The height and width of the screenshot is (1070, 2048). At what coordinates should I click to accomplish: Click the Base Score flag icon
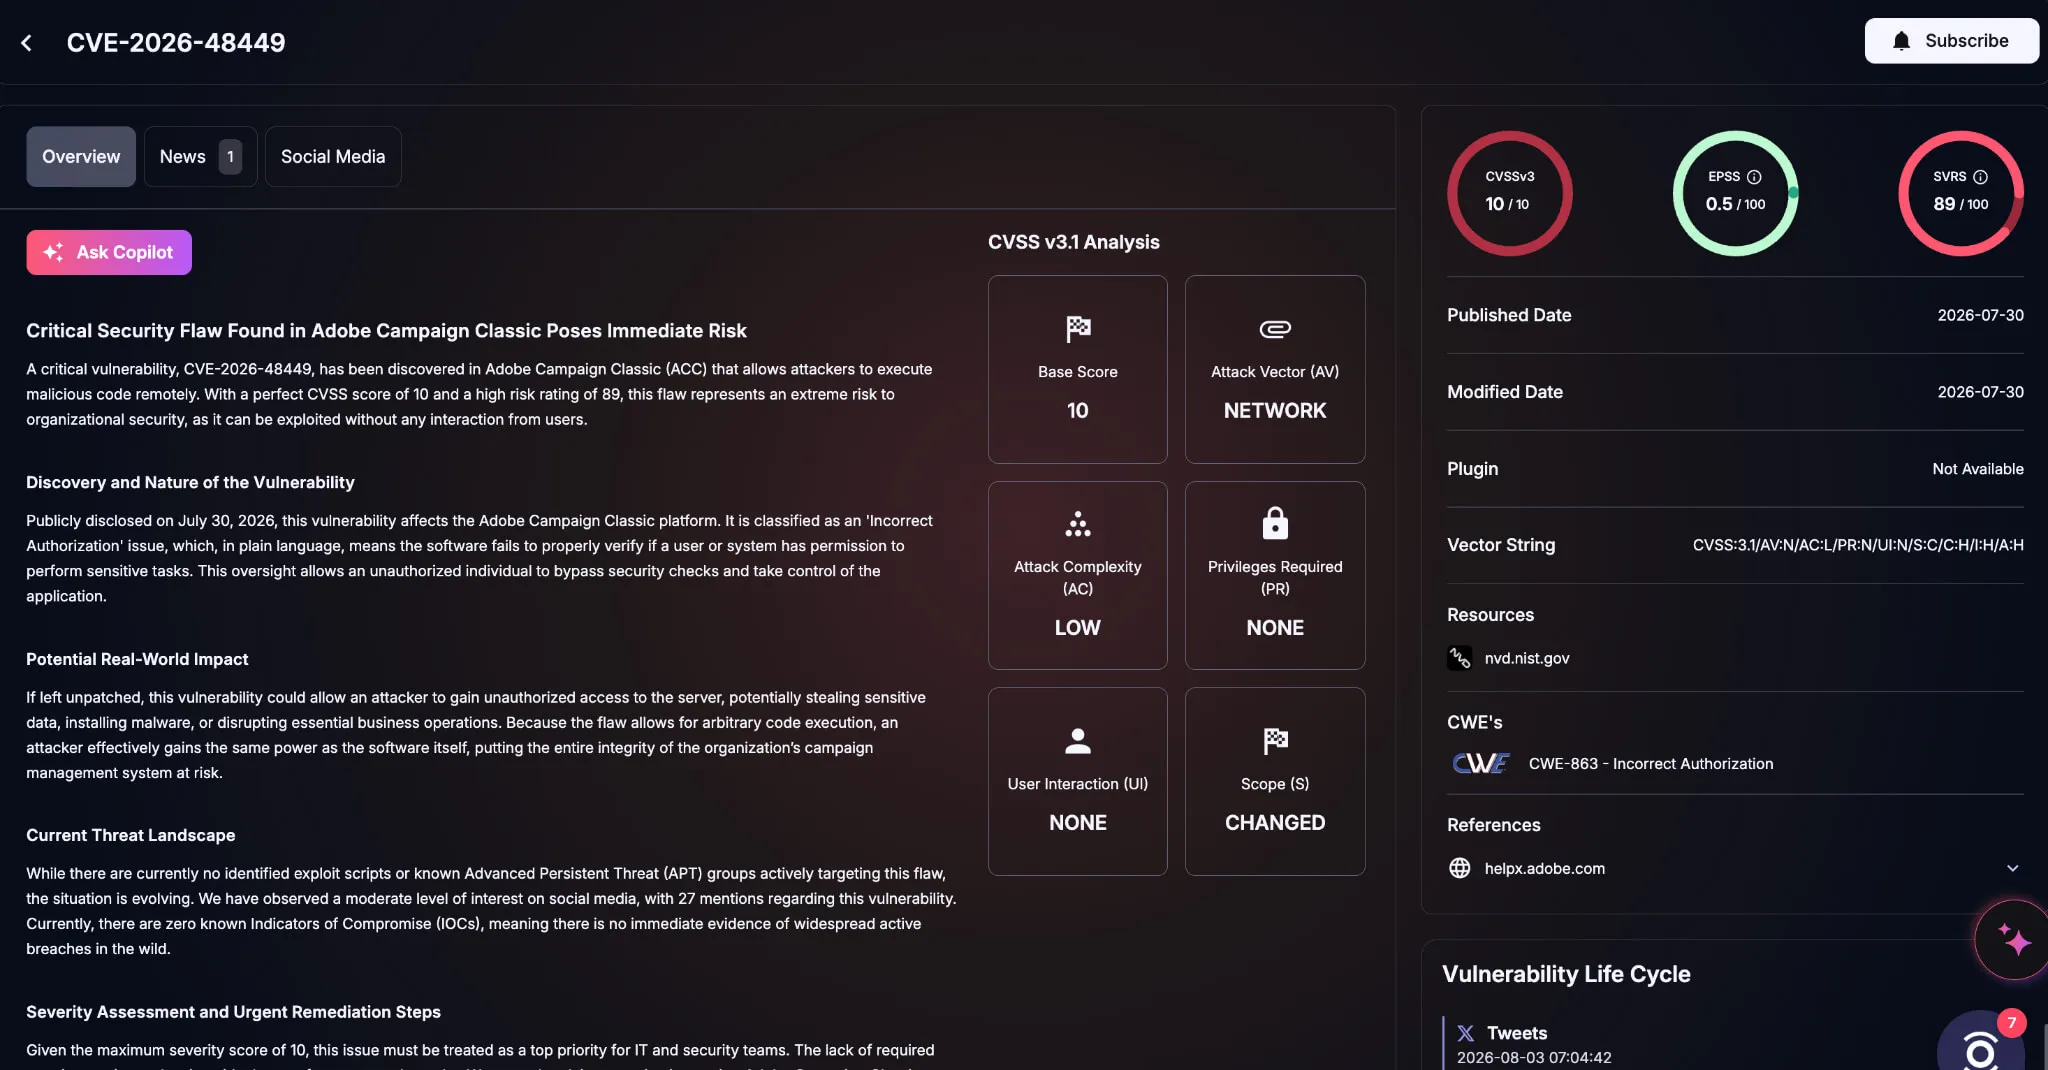1078,328
